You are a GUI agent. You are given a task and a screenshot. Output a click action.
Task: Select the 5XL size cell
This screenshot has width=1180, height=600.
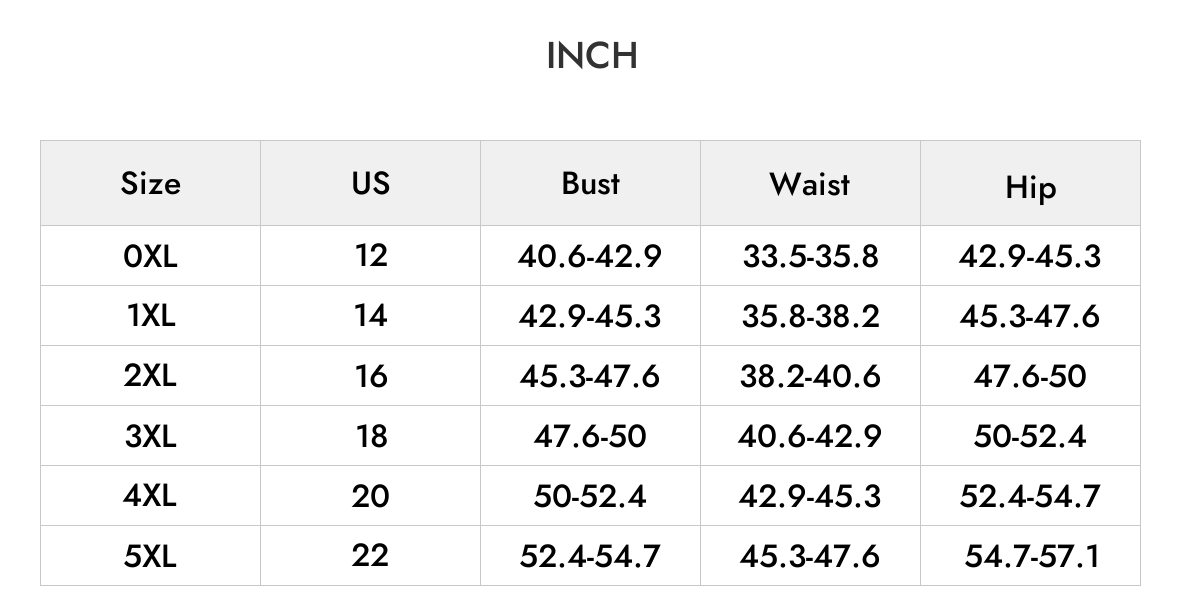(x=151, y=556)
